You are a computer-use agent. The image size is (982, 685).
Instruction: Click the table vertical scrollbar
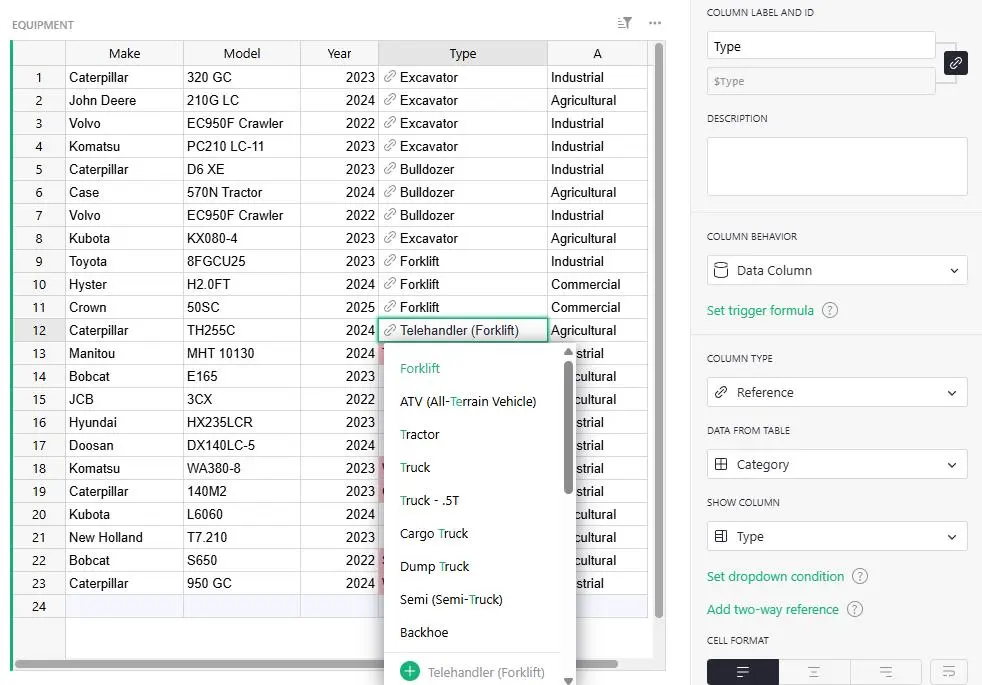click(658, 330)
